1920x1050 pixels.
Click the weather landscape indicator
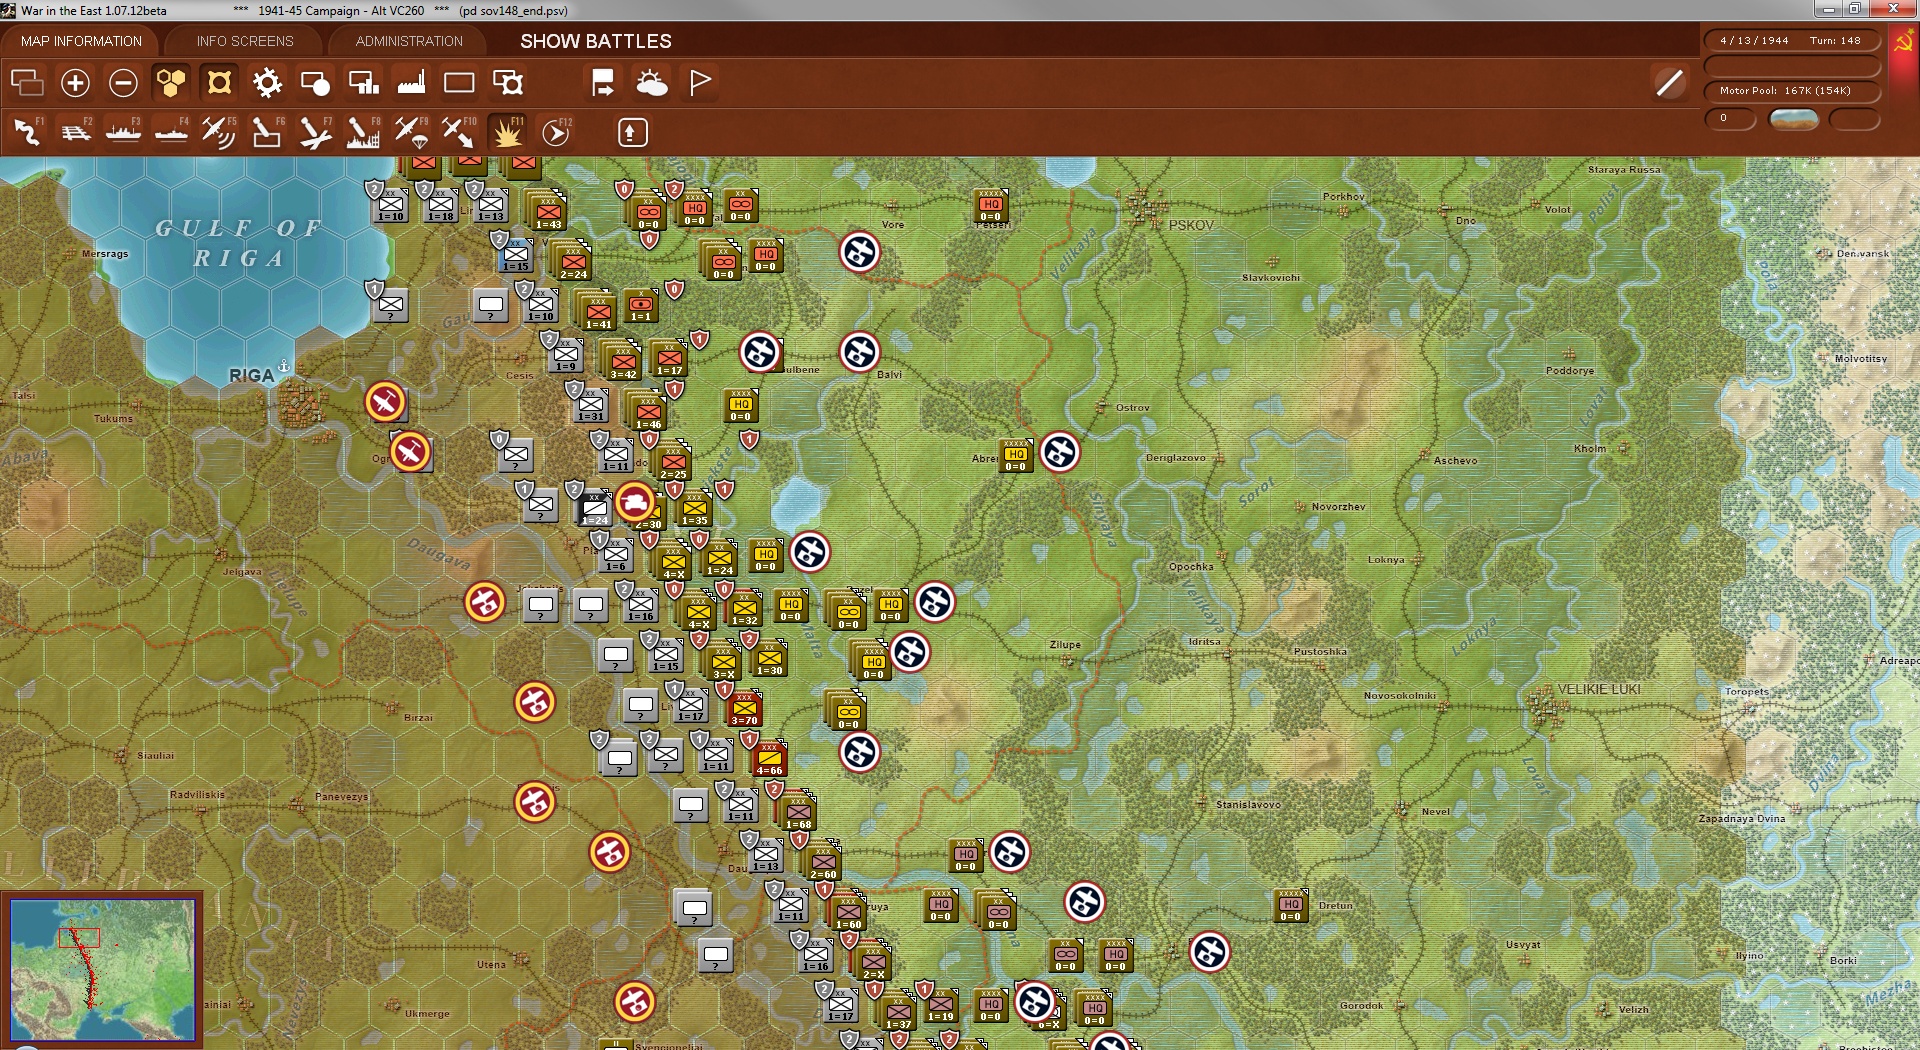pyautogui.click(x=1793, y=119)
